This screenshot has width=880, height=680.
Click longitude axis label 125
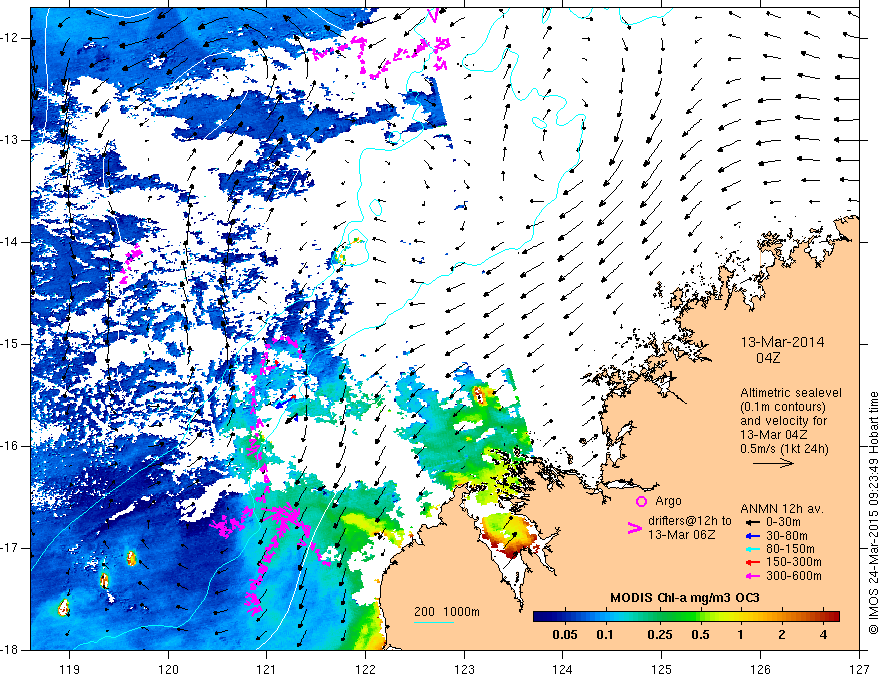[x=662, y=669]
